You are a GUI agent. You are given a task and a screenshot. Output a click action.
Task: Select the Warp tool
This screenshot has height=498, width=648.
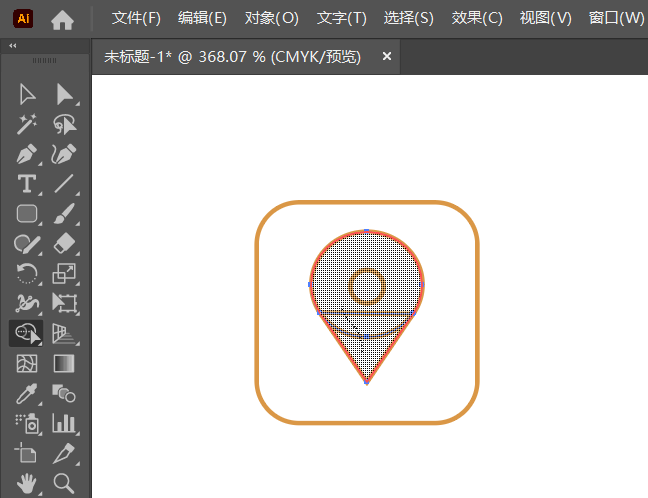tap(27, 303)
